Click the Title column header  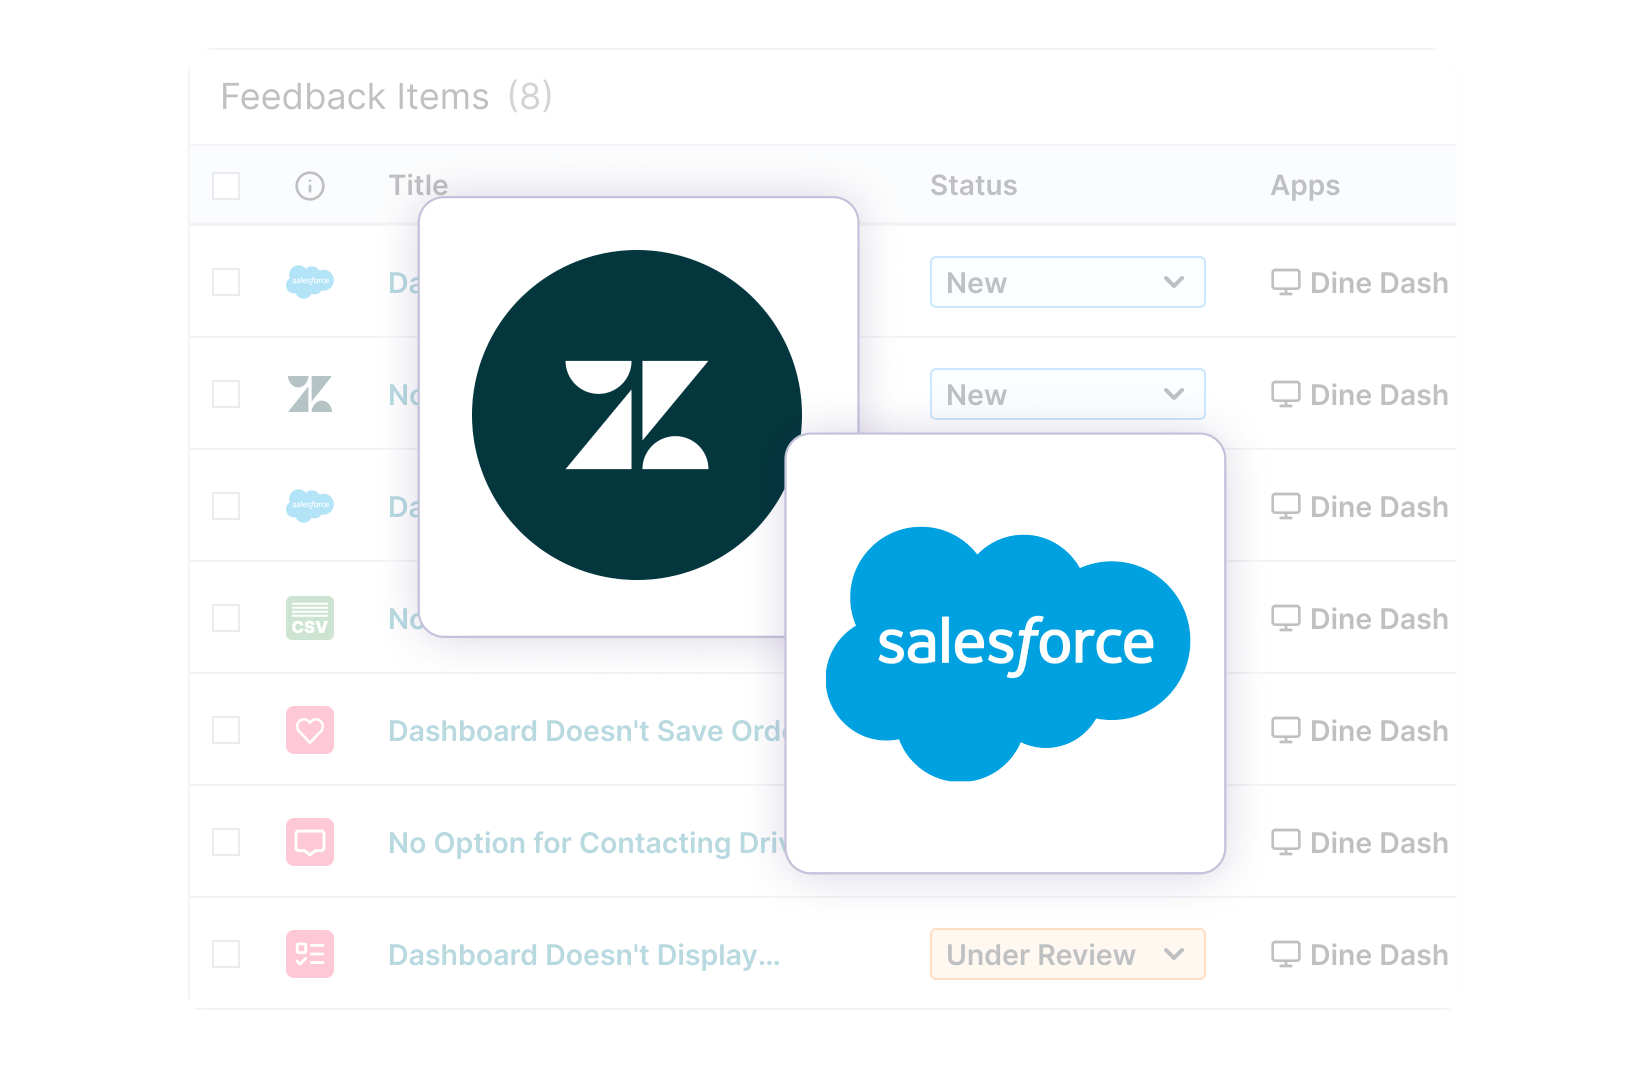click(418, 186)
